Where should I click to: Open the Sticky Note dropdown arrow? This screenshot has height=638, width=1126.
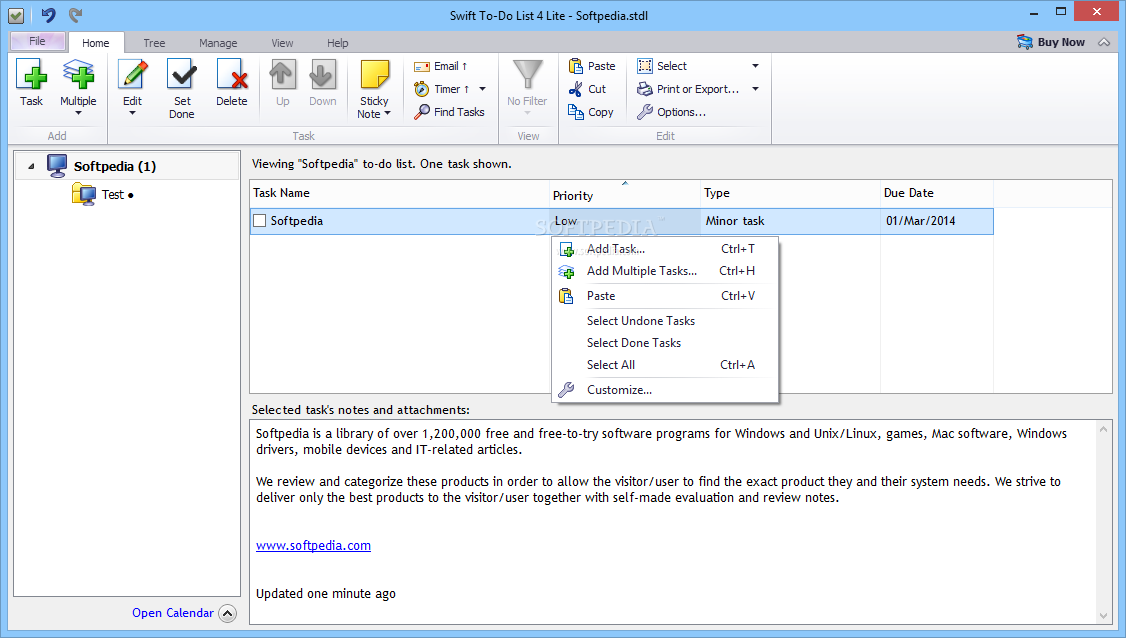click(x=388, y=114)
